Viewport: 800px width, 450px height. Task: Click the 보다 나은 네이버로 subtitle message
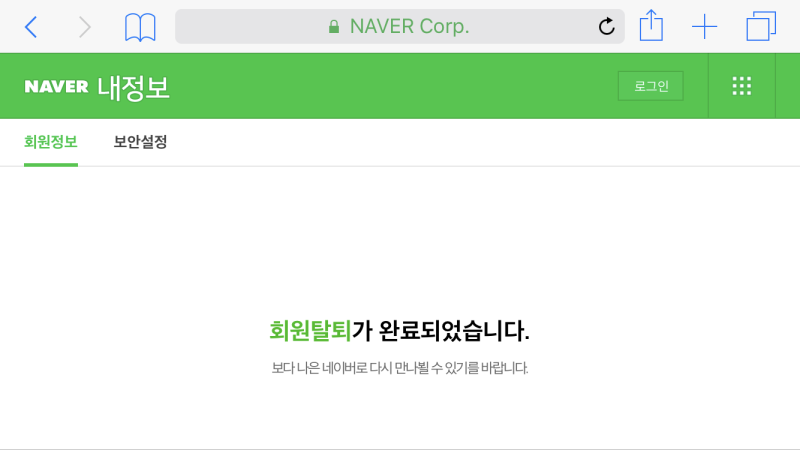(399, 368)
